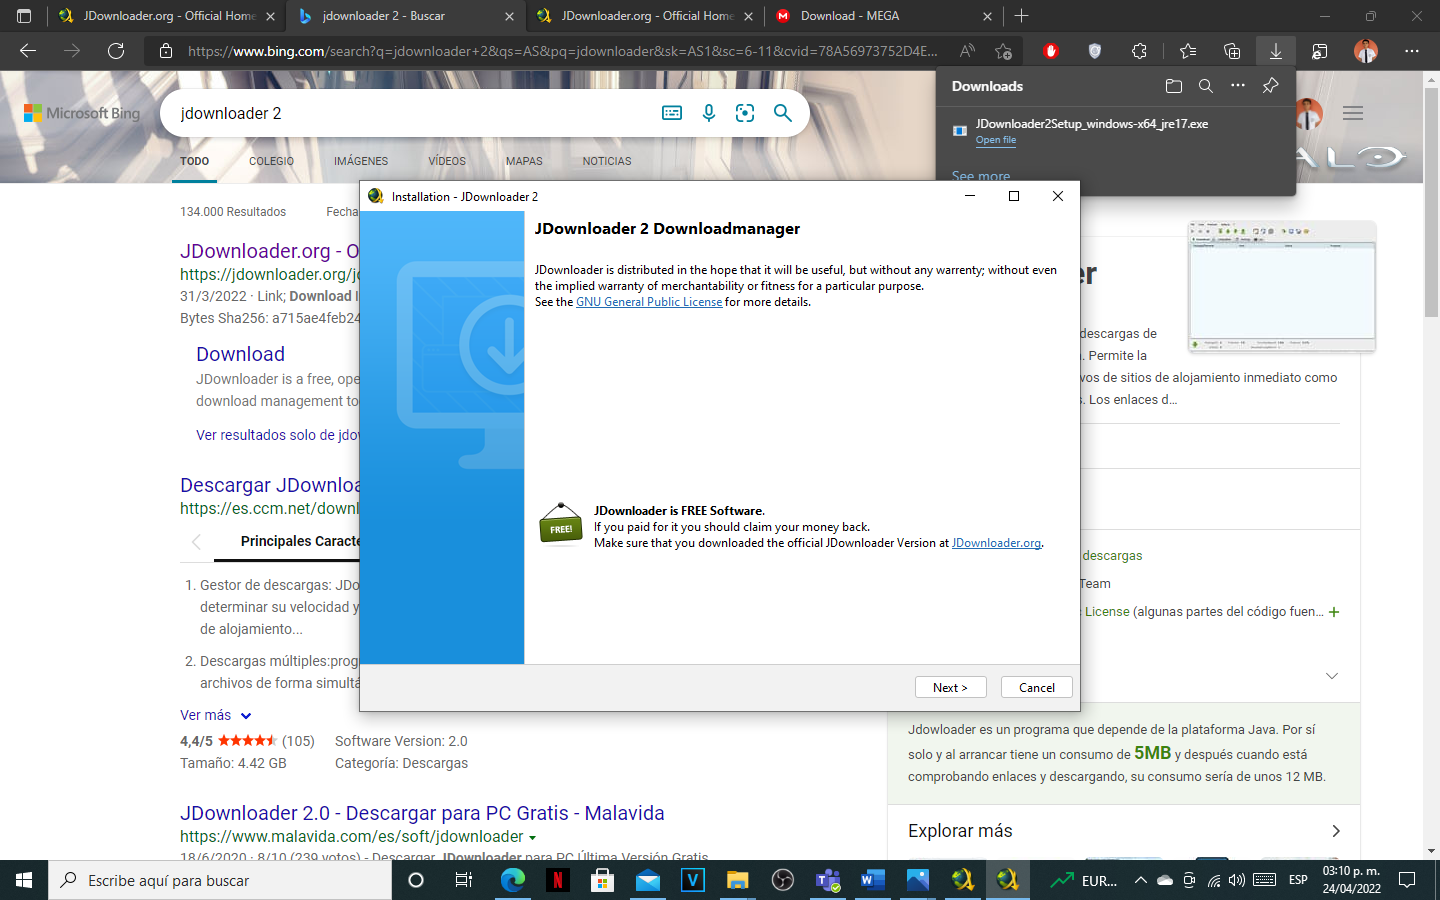Select the MAPAS search tab
The height and width of the screenshot is (900, 1440).
(524, 161)
